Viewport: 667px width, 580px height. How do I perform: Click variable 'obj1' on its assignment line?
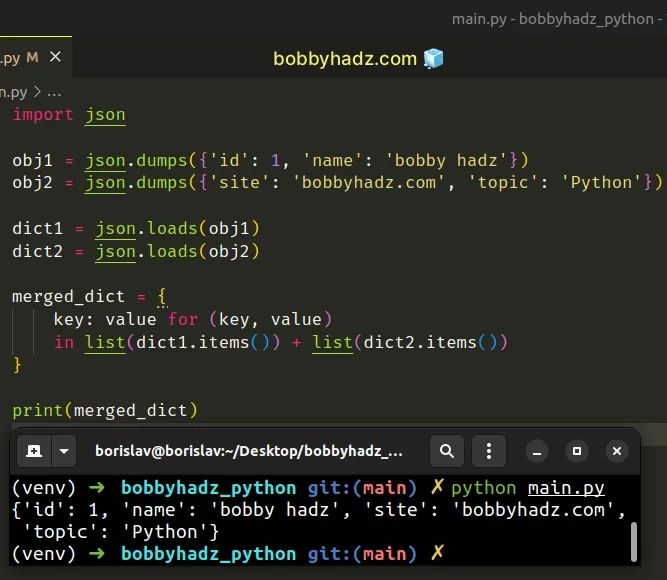[32, 160]
